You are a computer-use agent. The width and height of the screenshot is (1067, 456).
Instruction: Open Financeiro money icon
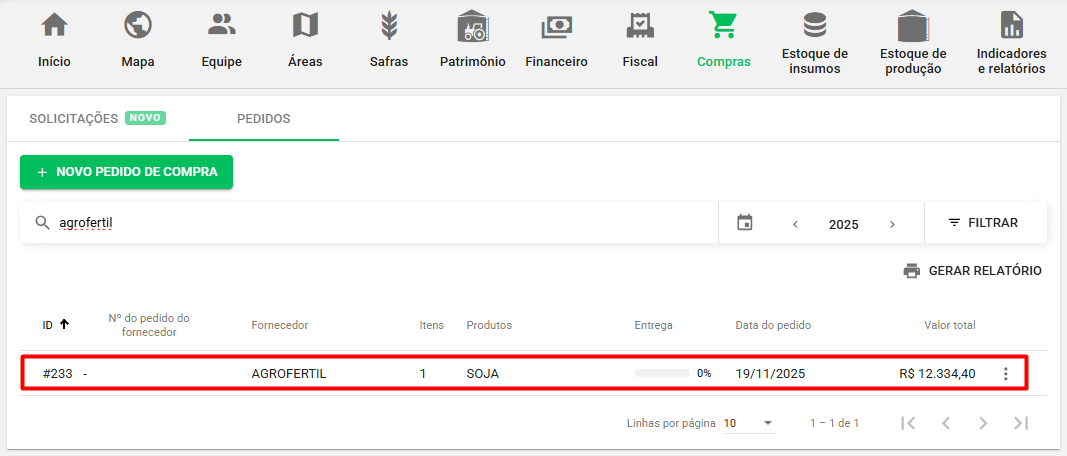tap(556, 25)
